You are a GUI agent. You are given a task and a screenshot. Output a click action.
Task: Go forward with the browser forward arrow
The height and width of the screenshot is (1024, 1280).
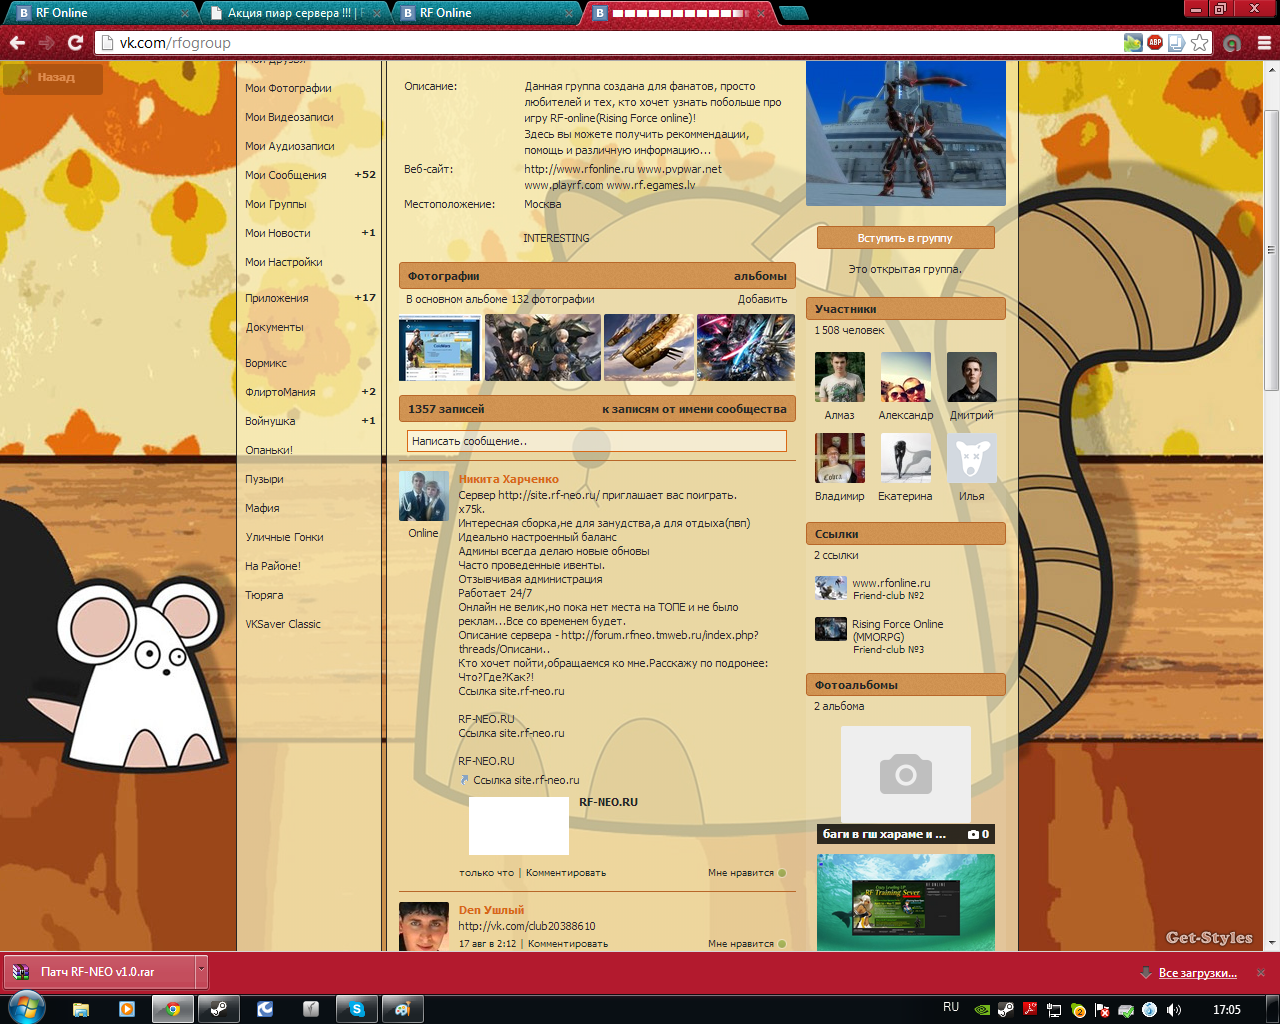46,43
